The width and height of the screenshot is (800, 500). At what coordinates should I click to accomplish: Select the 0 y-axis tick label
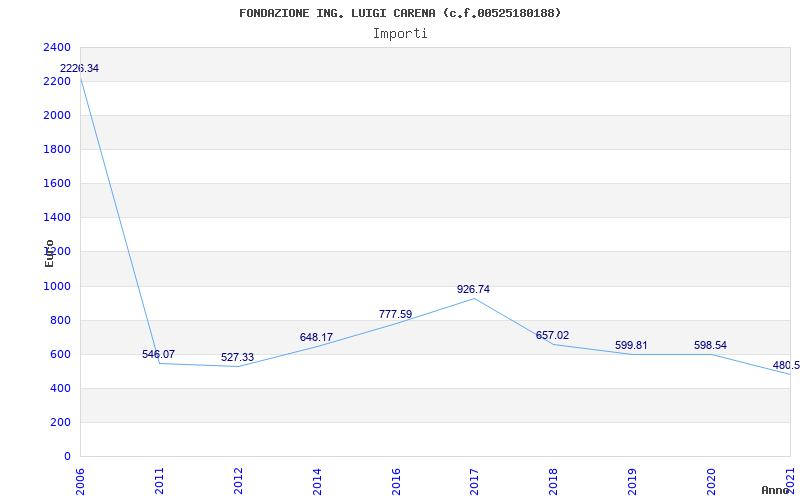tap(67, 457)
